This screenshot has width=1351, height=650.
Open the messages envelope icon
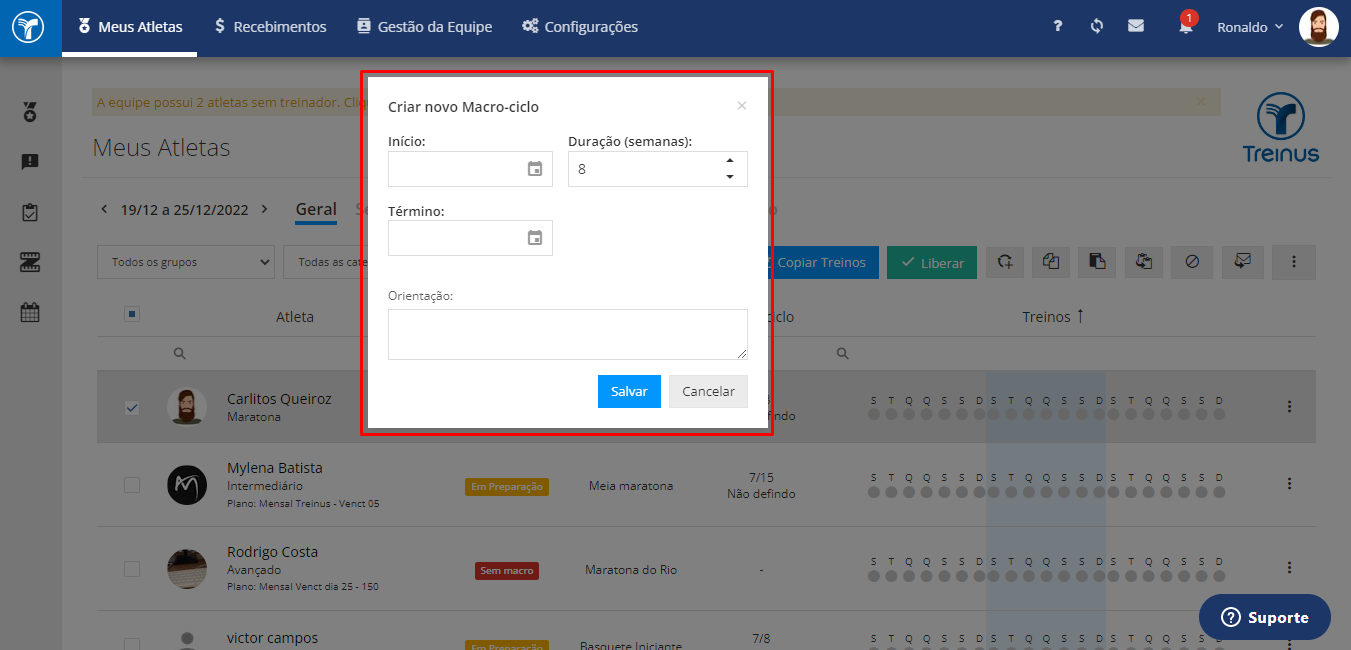tap(1136, 27)
